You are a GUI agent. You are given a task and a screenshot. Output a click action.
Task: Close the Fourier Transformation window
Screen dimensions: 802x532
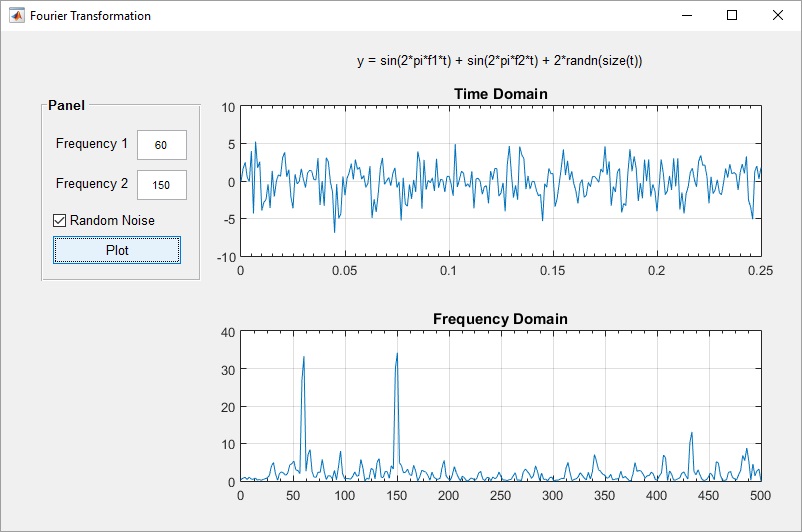point(778,16)
